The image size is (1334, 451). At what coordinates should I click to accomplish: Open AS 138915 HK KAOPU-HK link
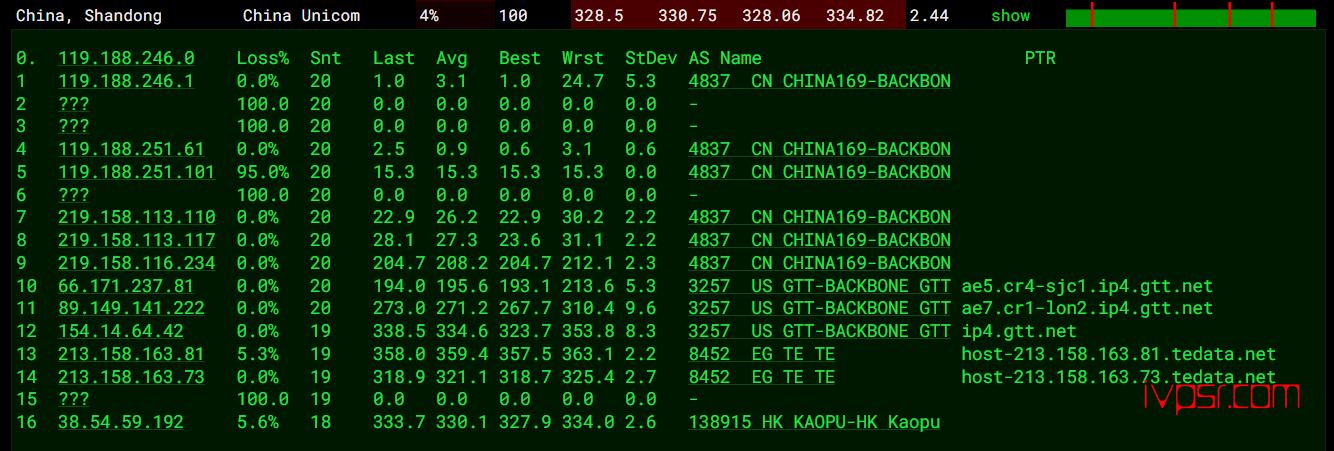pyautogui.click(x=814, y=422)
